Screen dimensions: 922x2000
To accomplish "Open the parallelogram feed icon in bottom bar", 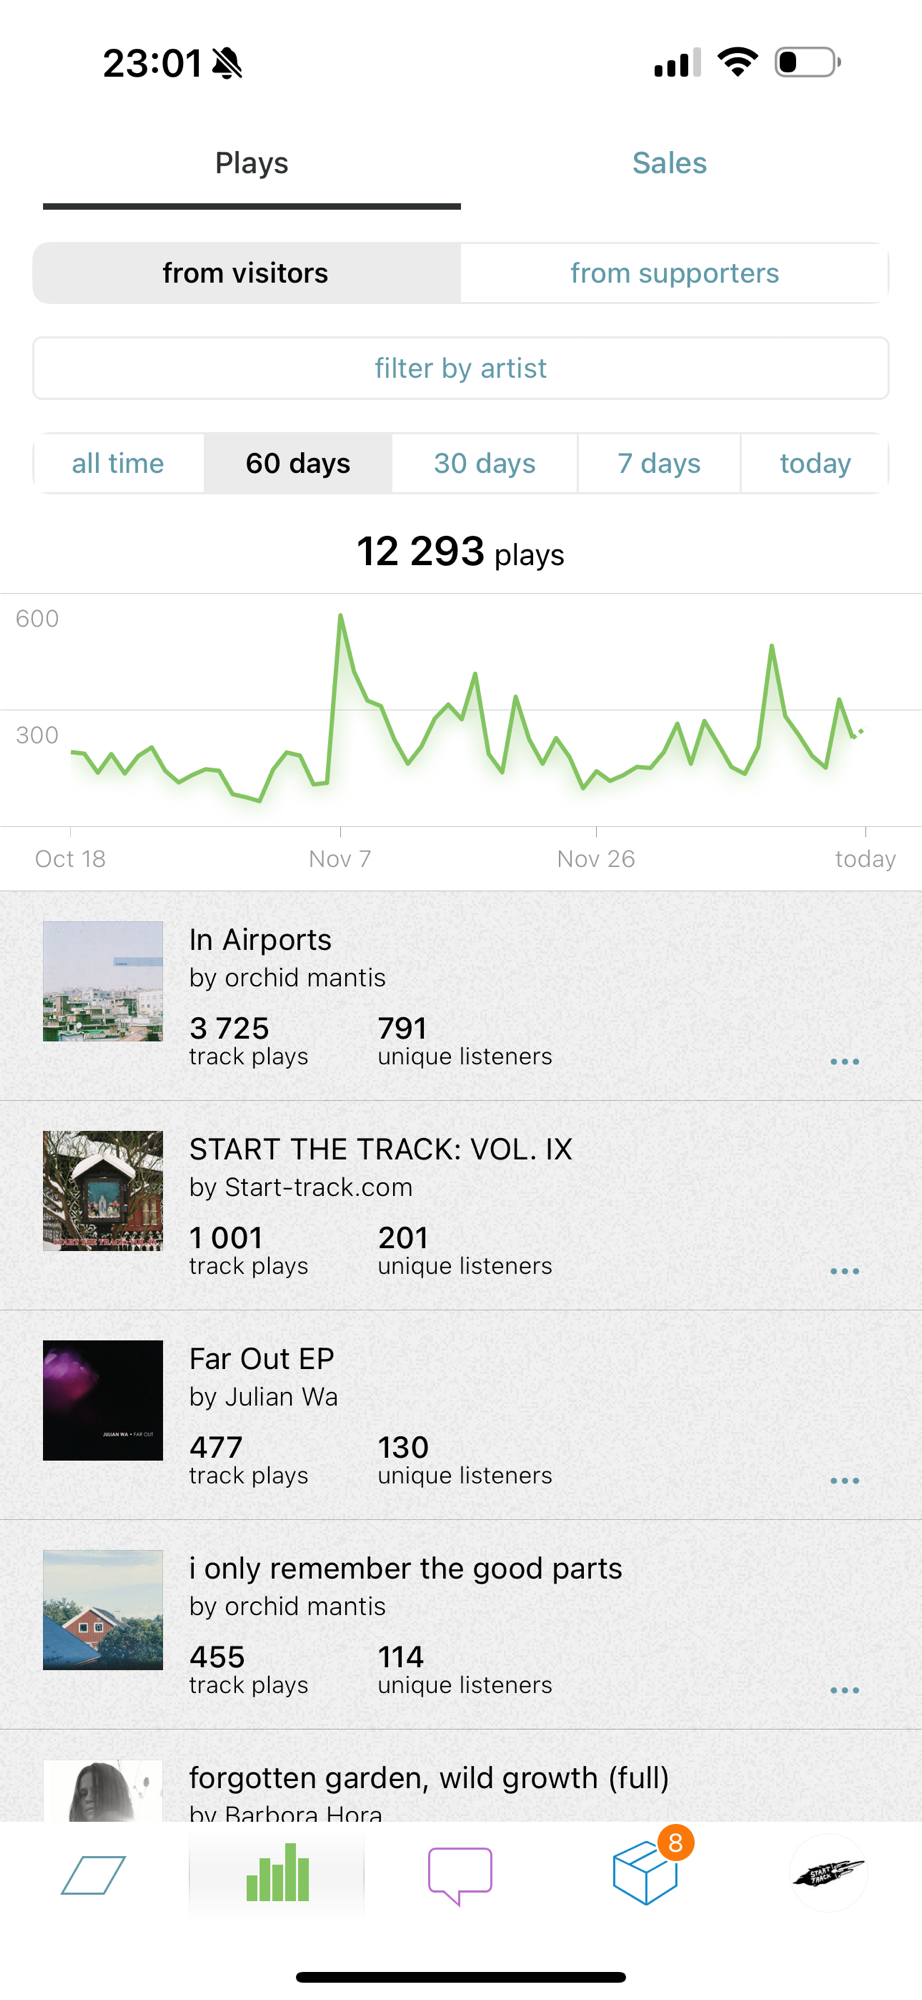I will [93, 1875].
